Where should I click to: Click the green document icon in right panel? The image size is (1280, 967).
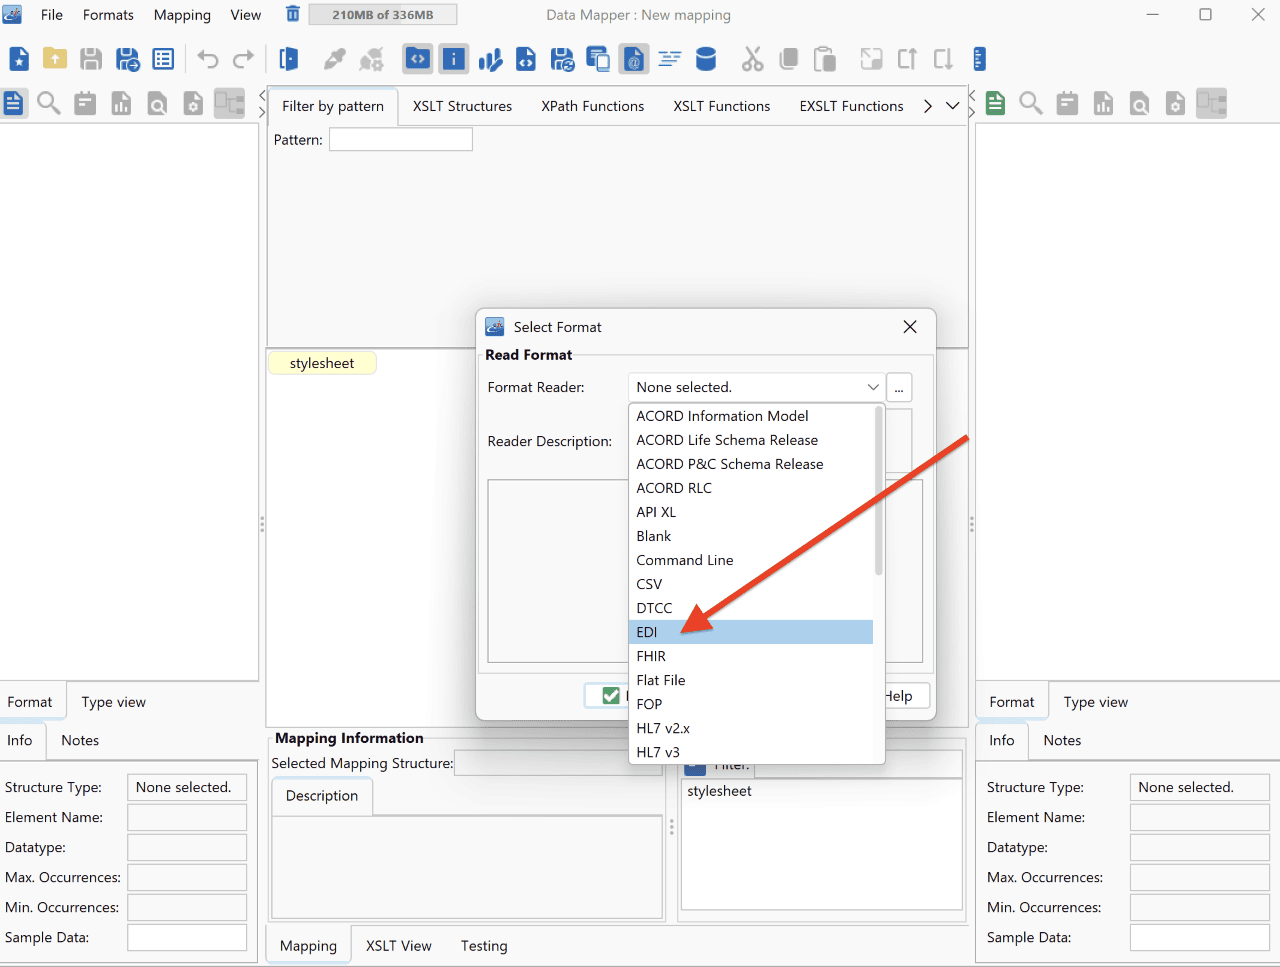pos(995,103)
